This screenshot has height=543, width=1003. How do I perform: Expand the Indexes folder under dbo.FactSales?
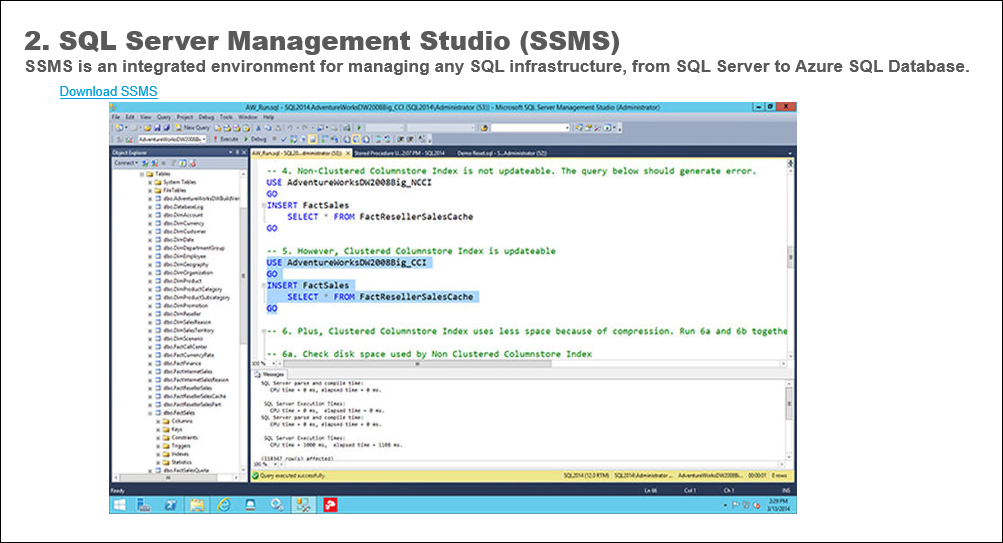pyautogui.click(x=158, y=455)
